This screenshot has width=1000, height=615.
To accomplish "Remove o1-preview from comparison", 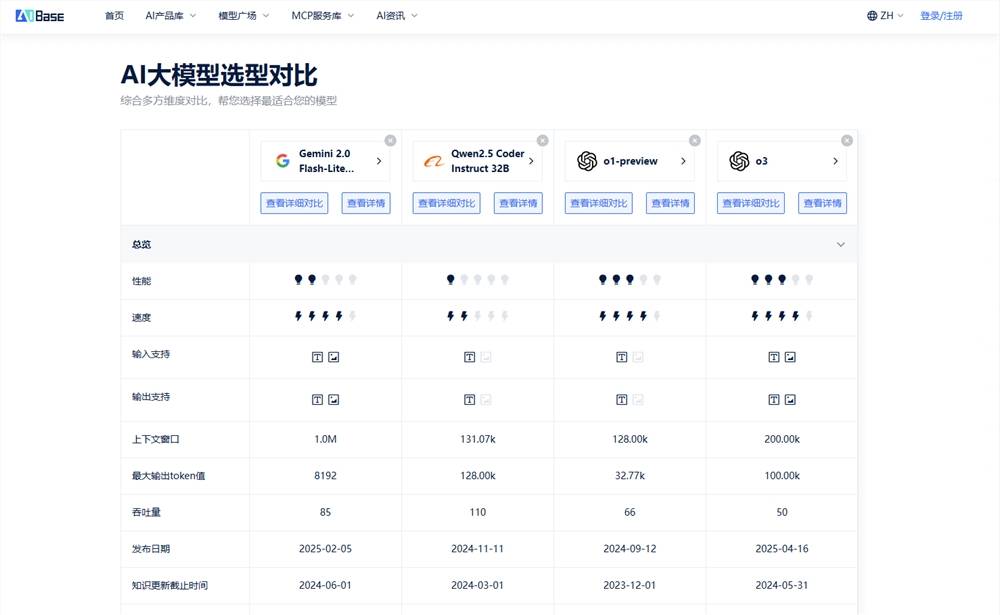I will [695, 140].
